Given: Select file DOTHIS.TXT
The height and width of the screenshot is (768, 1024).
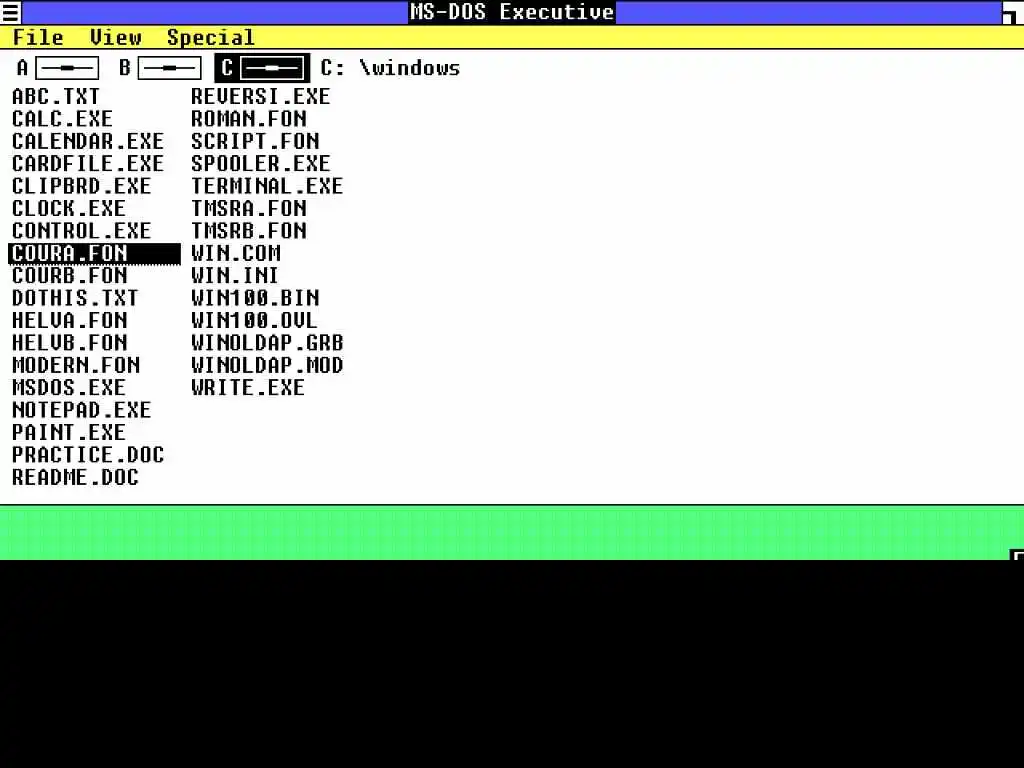Looking at the screenshot, I should tap(76, 298).
